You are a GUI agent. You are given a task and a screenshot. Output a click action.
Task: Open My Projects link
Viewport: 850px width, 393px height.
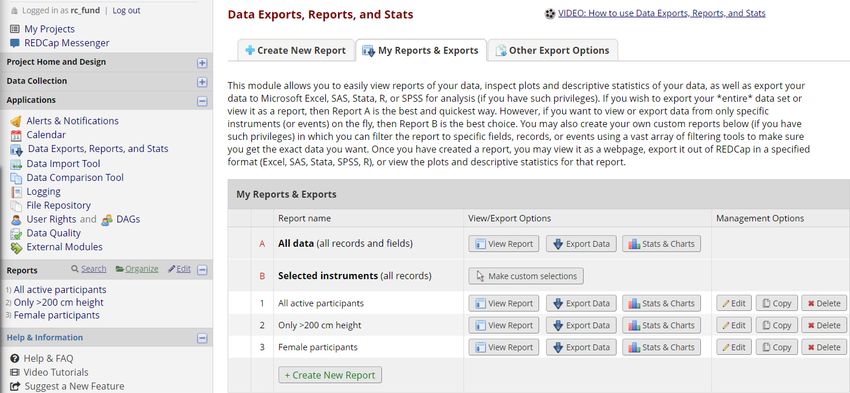(x=49, y=29)
